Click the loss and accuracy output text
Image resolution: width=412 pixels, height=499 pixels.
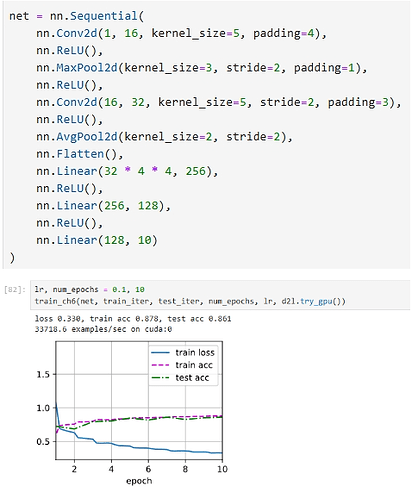(133, 319)
